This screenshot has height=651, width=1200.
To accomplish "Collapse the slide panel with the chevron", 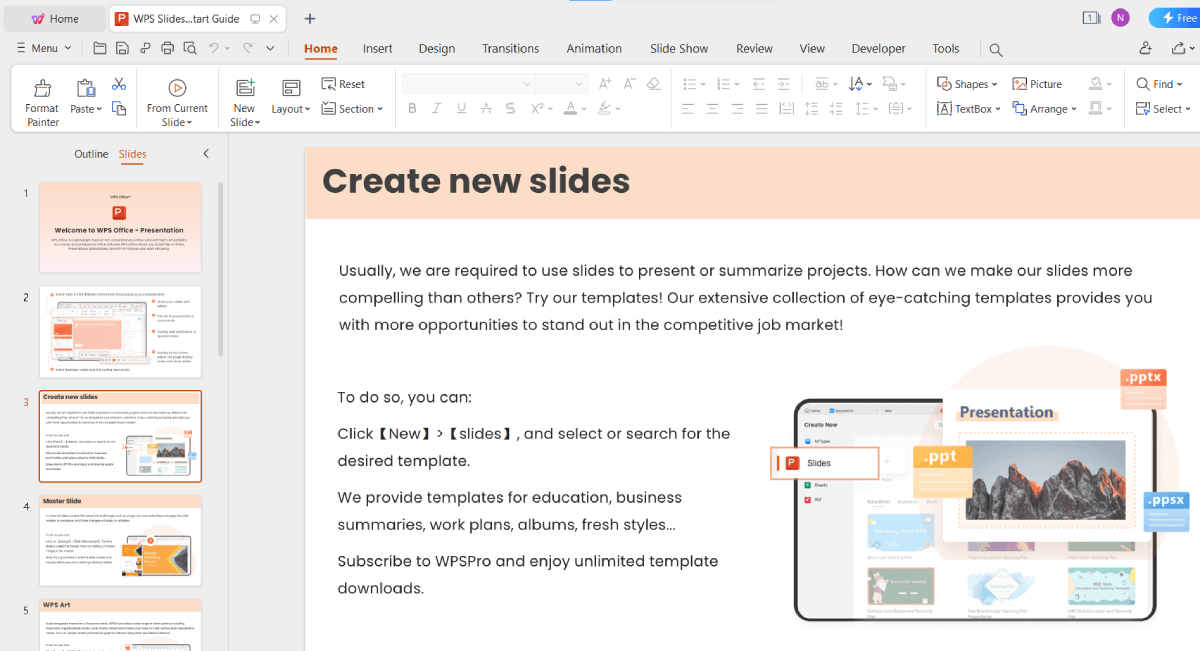I will [206, 154].
